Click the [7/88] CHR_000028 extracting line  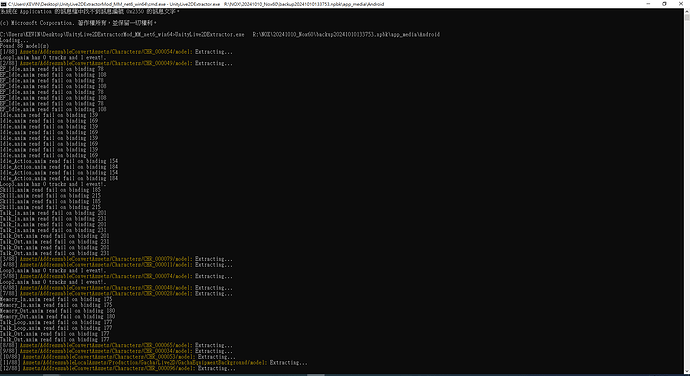(116, 293)
